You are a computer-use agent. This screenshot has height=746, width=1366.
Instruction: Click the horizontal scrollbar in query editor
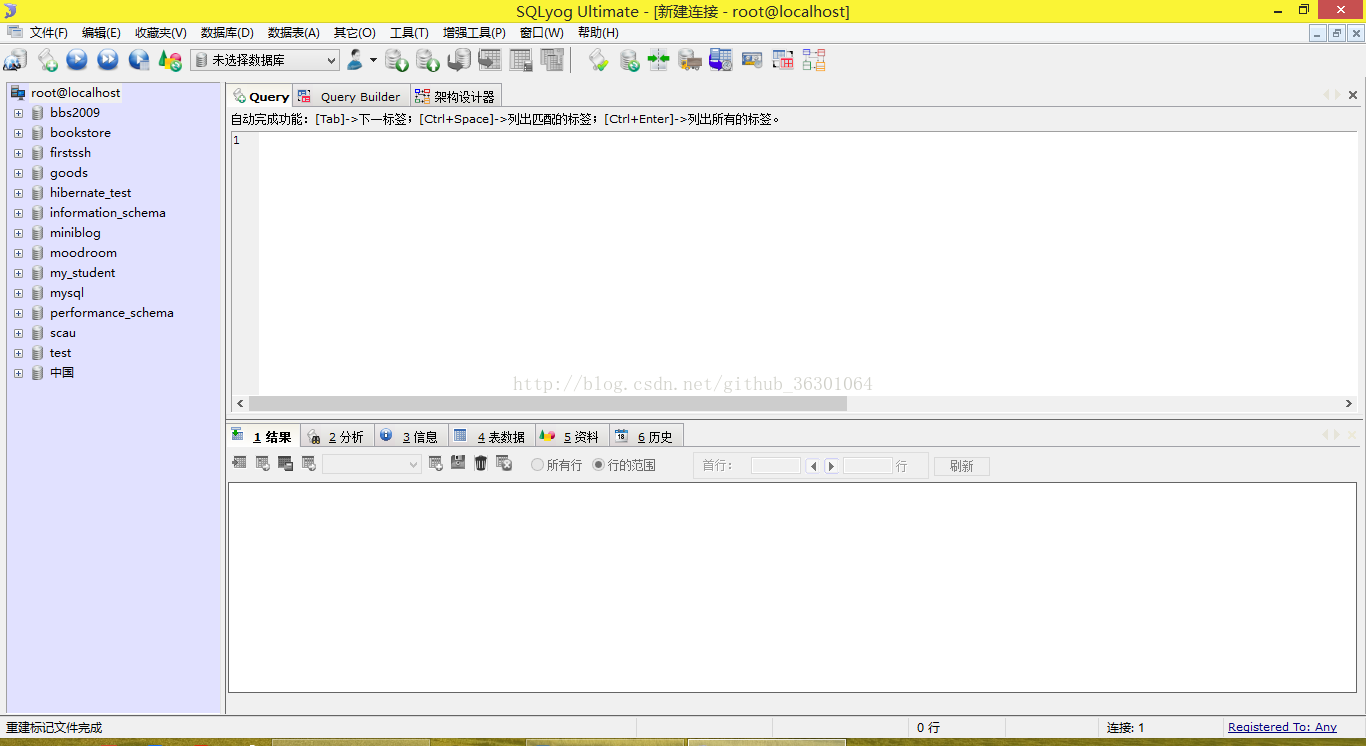point(547,404)
